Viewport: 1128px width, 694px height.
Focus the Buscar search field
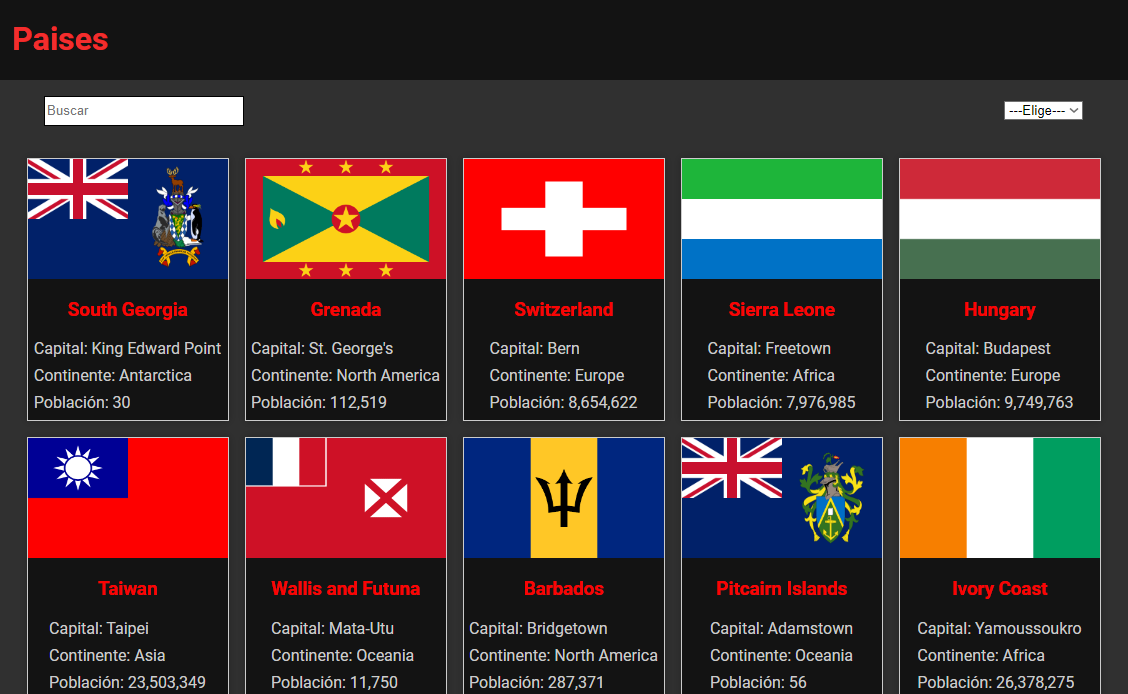[x=144, y=111]
